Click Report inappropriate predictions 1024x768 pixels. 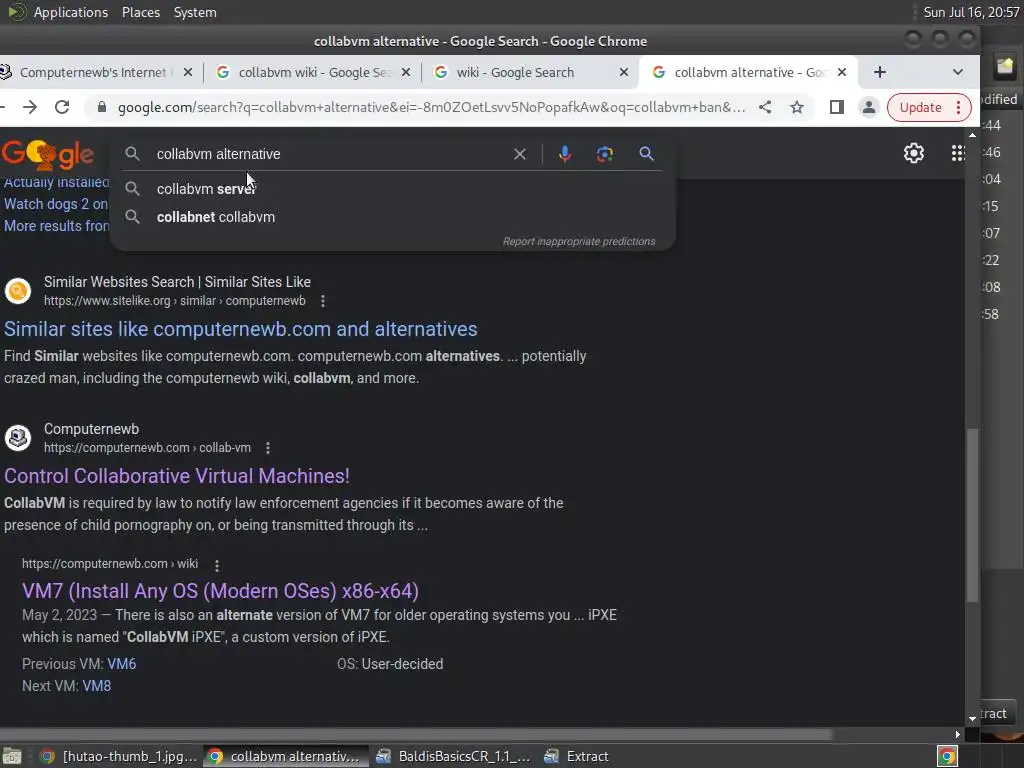579,242
